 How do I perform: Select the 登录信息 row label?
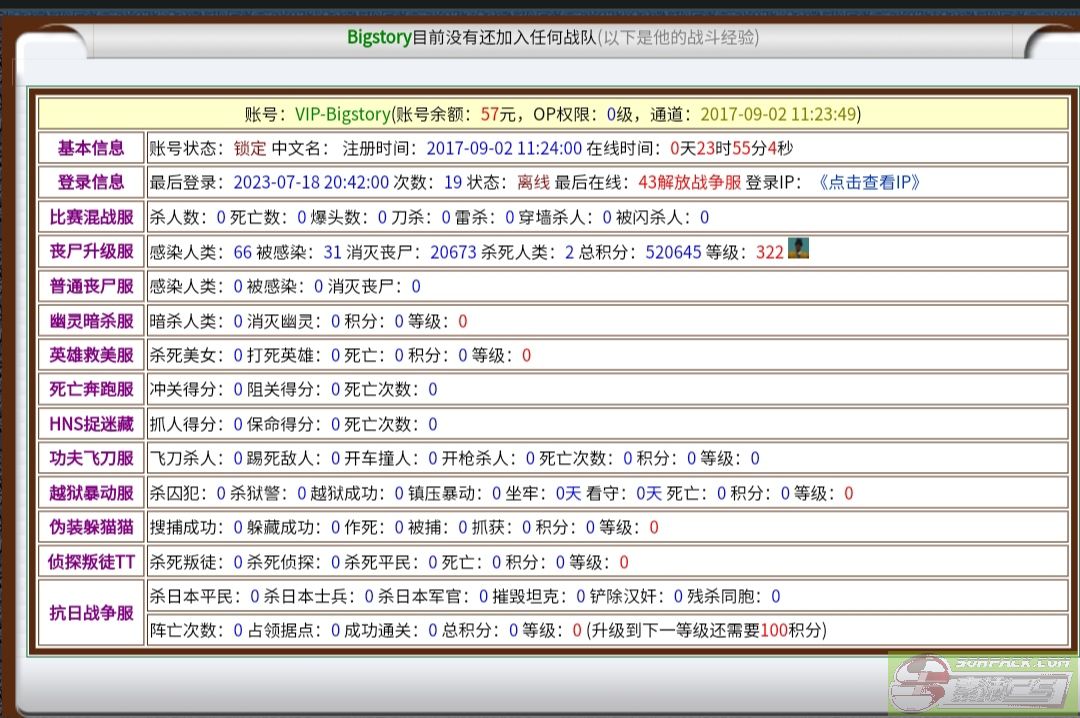91,183
